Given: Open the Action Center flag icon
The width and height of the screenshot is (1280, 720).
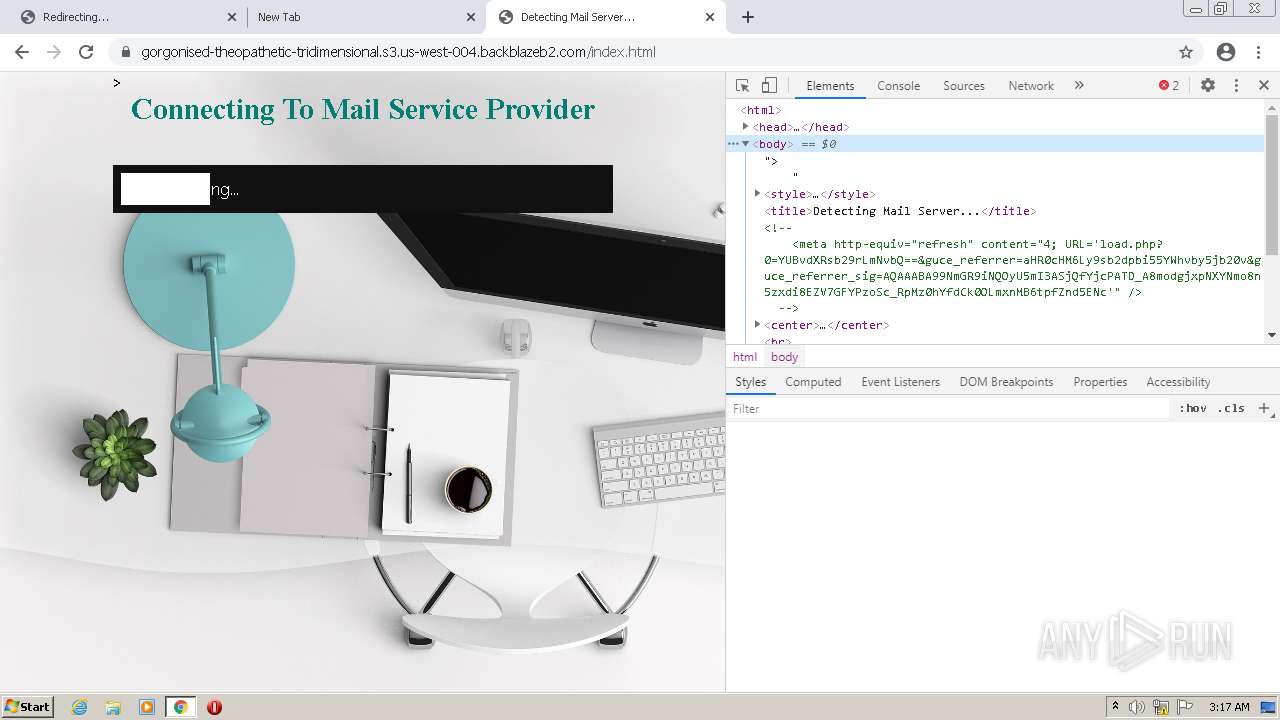Looking at the screenshot, I should [x=1185, y=707].
